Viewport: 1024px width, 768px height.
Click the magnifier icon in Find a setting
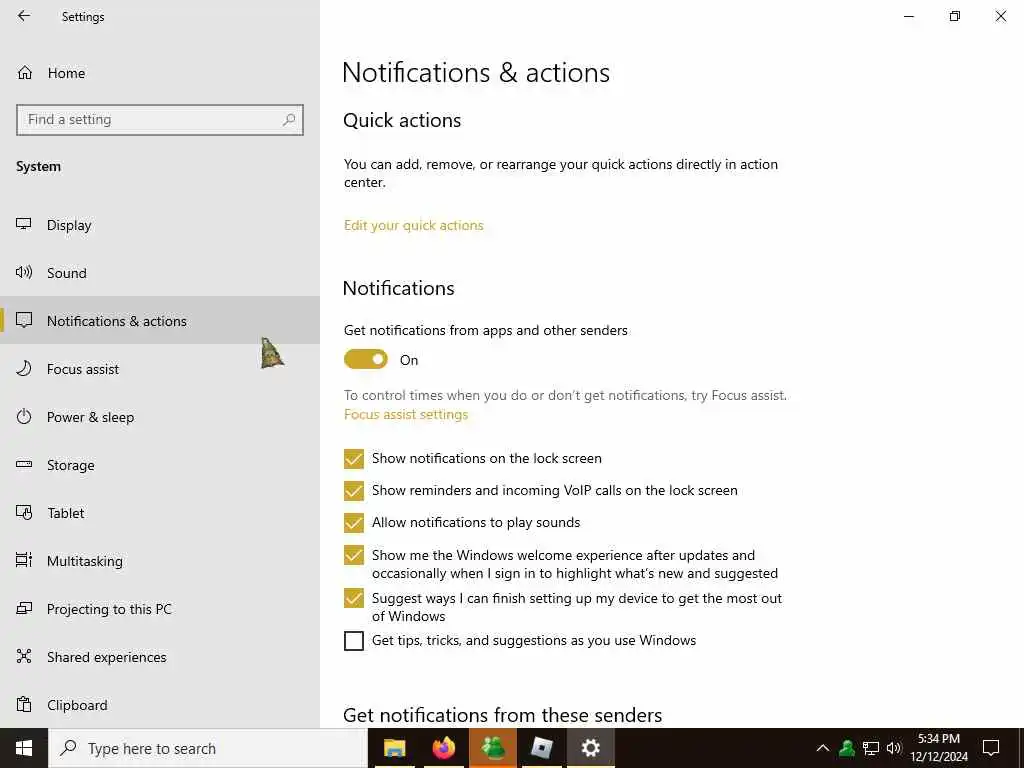[x=289, y=120]
